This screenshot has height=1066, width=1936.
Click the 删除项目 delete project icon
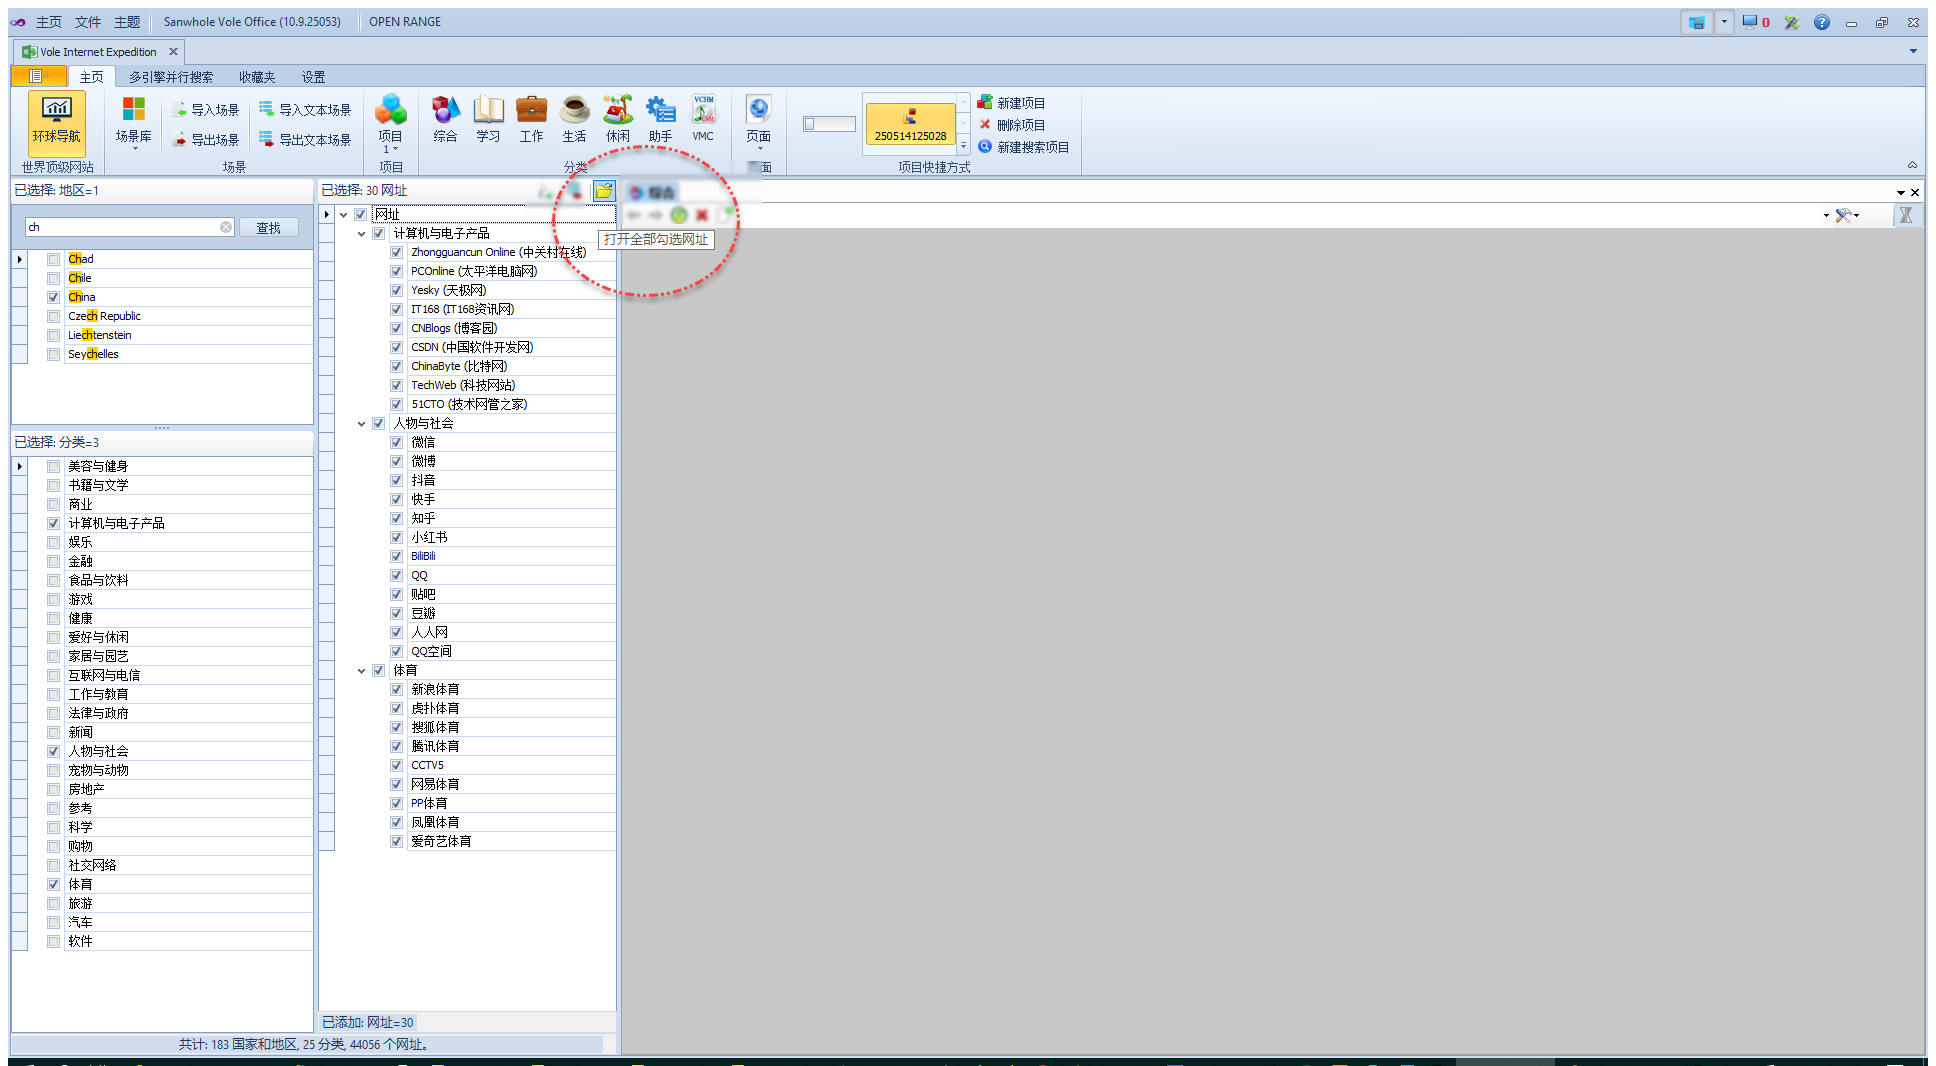click(985, 125)
